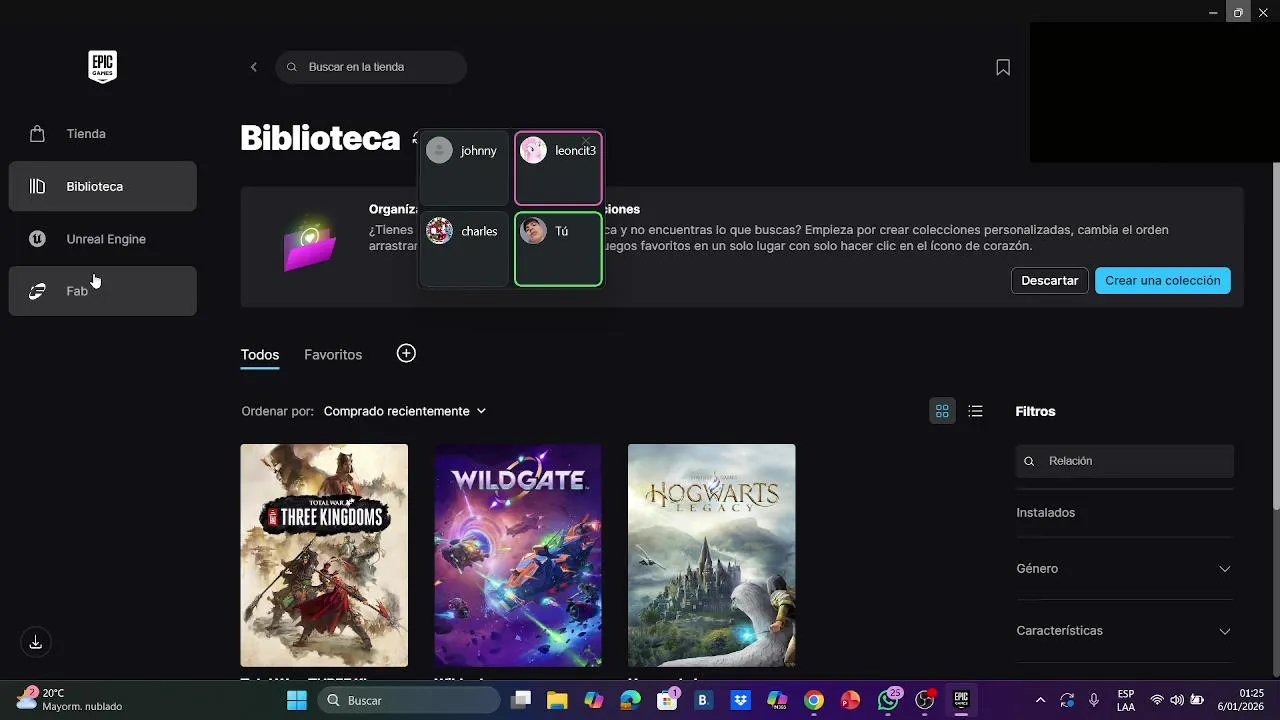Click the Filtros heading
This screenshot has width=1280, height=720.
point(1036,411)
